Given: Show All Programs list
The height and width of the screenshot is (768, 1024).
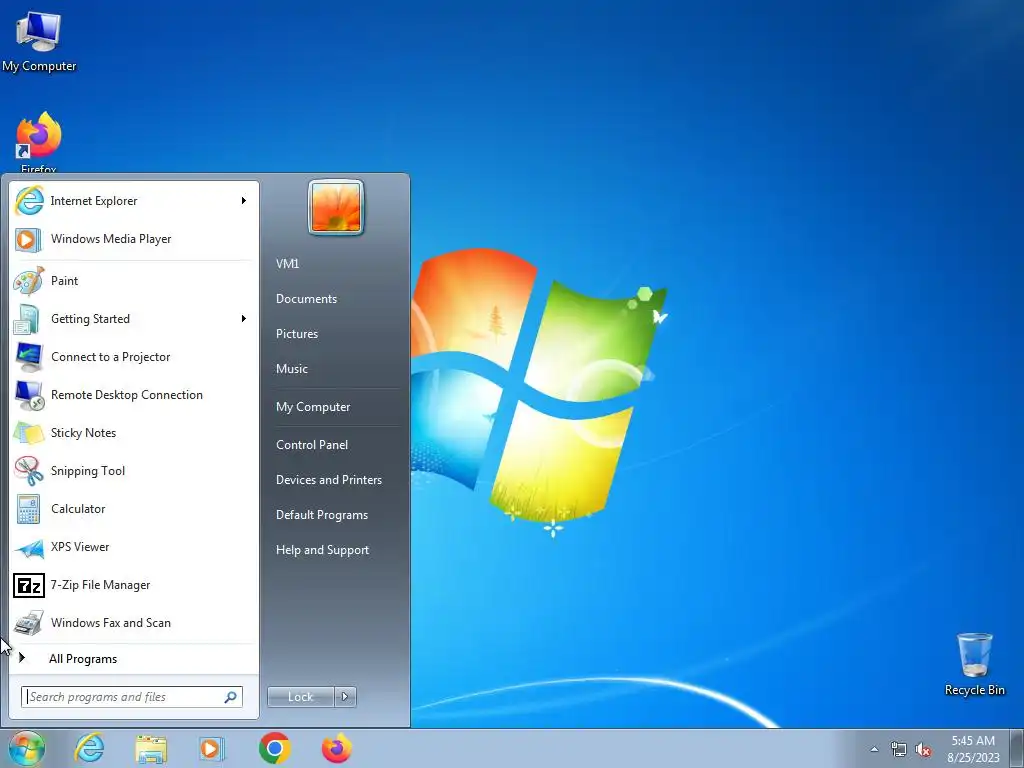Looking at the screenshot, I should 133,658.
